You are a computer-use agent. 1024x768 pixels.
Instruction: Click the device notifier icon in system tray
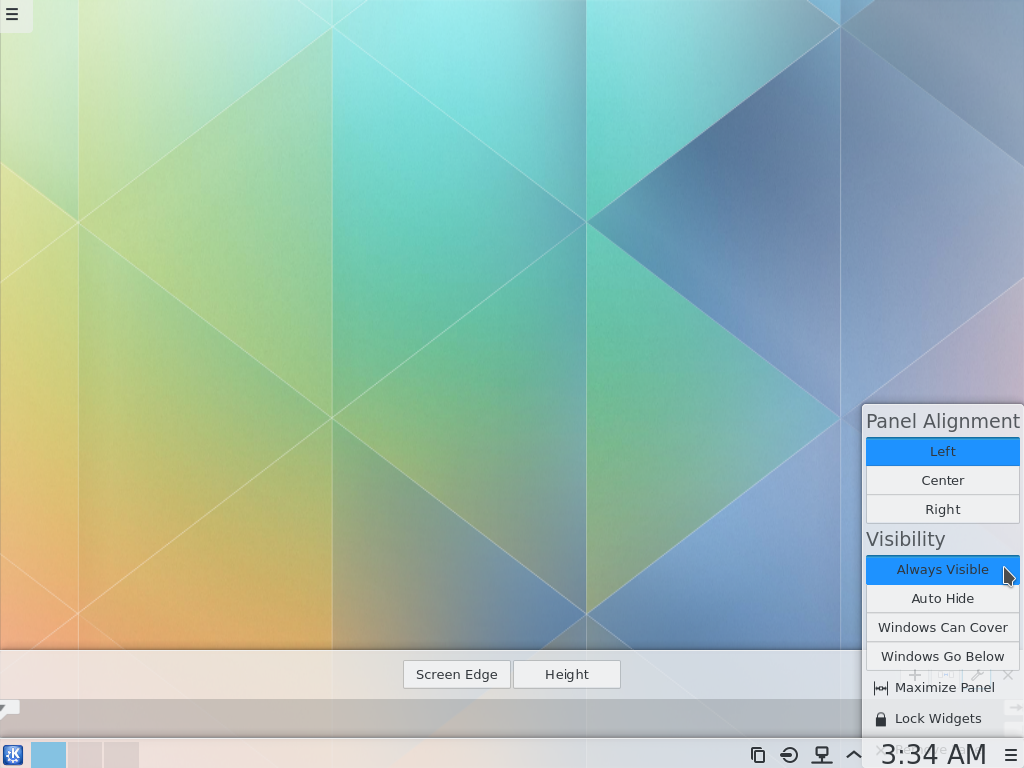822,755
